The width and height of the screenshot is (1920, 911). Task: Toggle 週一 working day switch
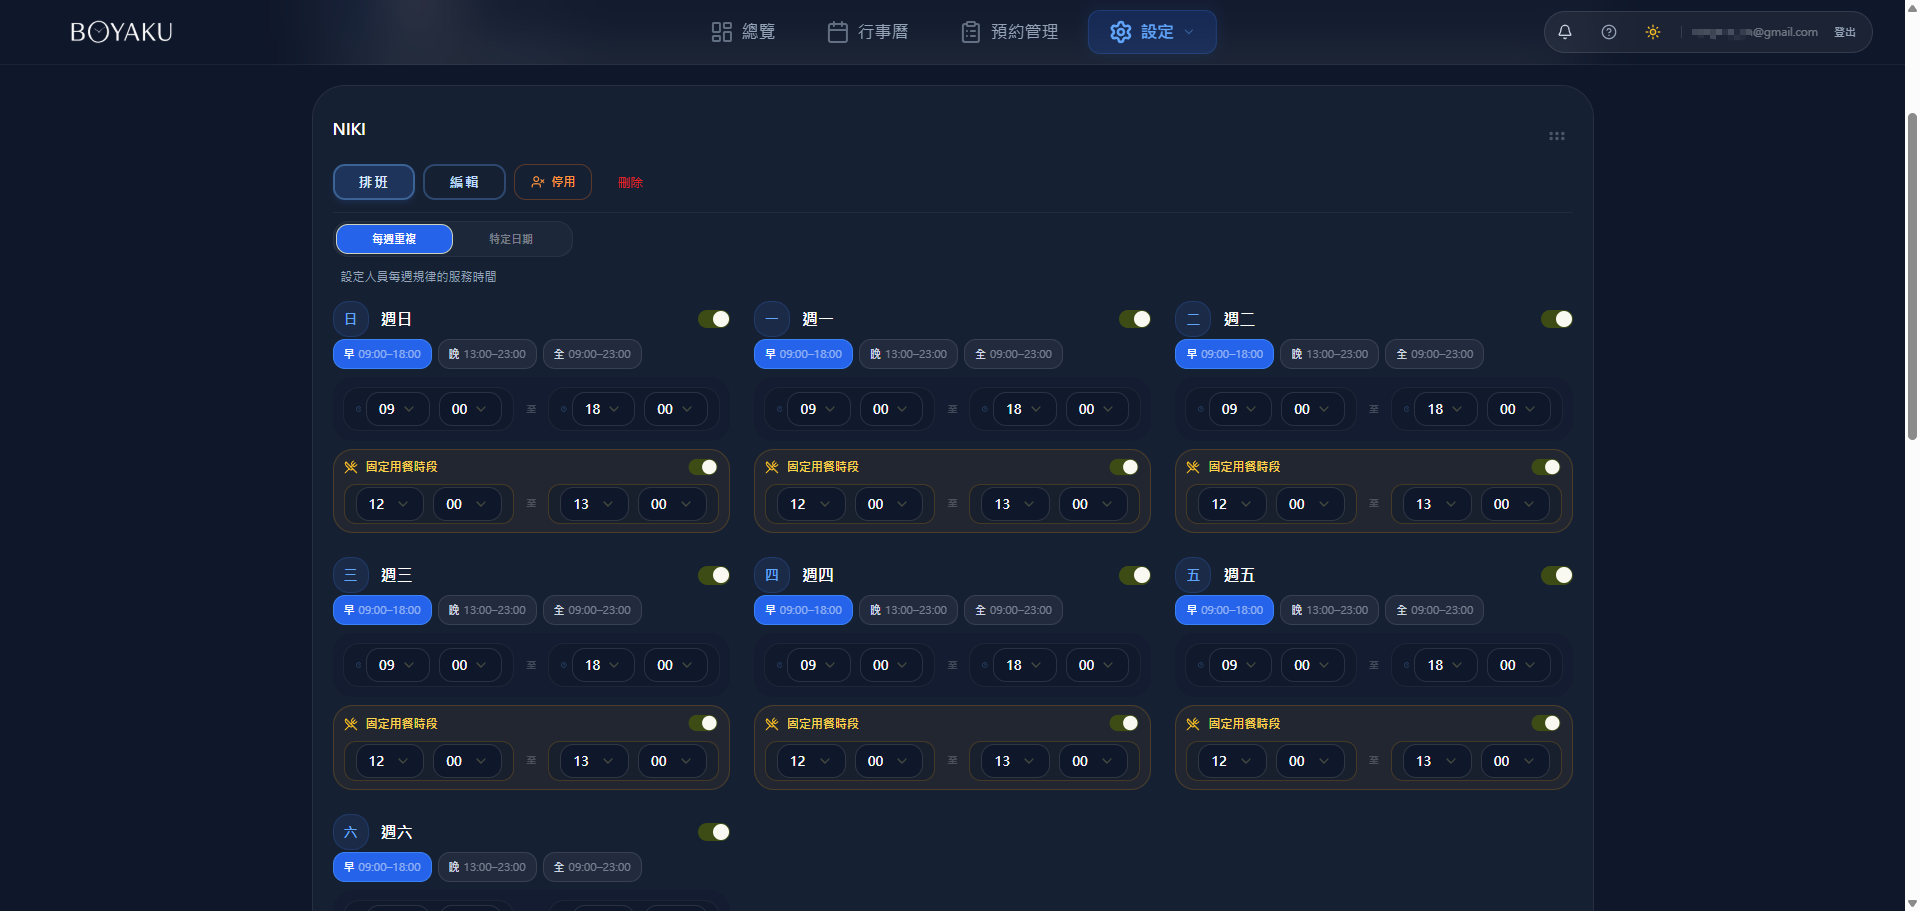click(x=1135, y=319)
